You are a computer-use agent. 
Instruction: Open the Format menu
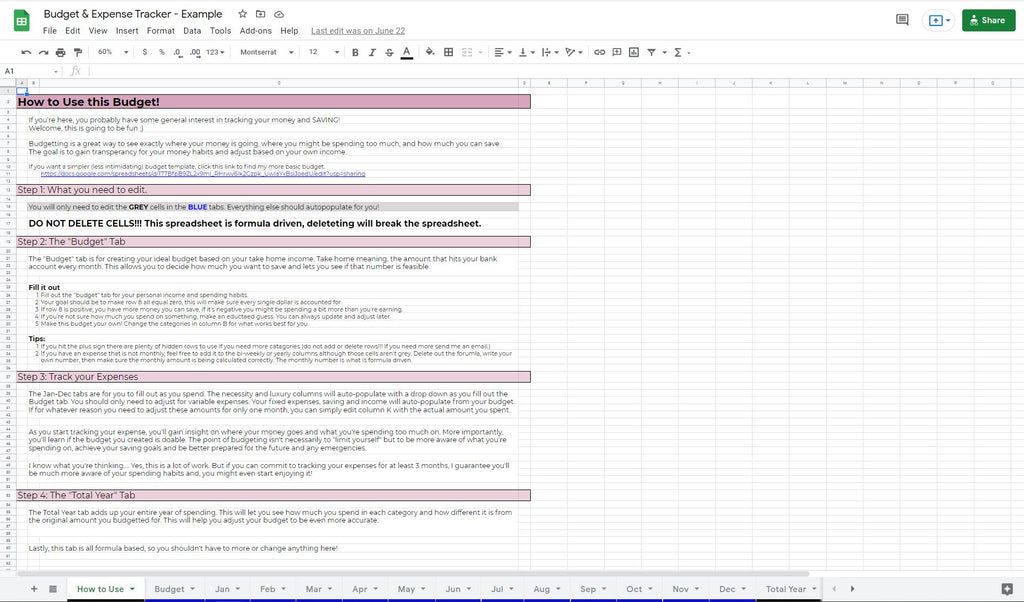[x=161, y=31]
